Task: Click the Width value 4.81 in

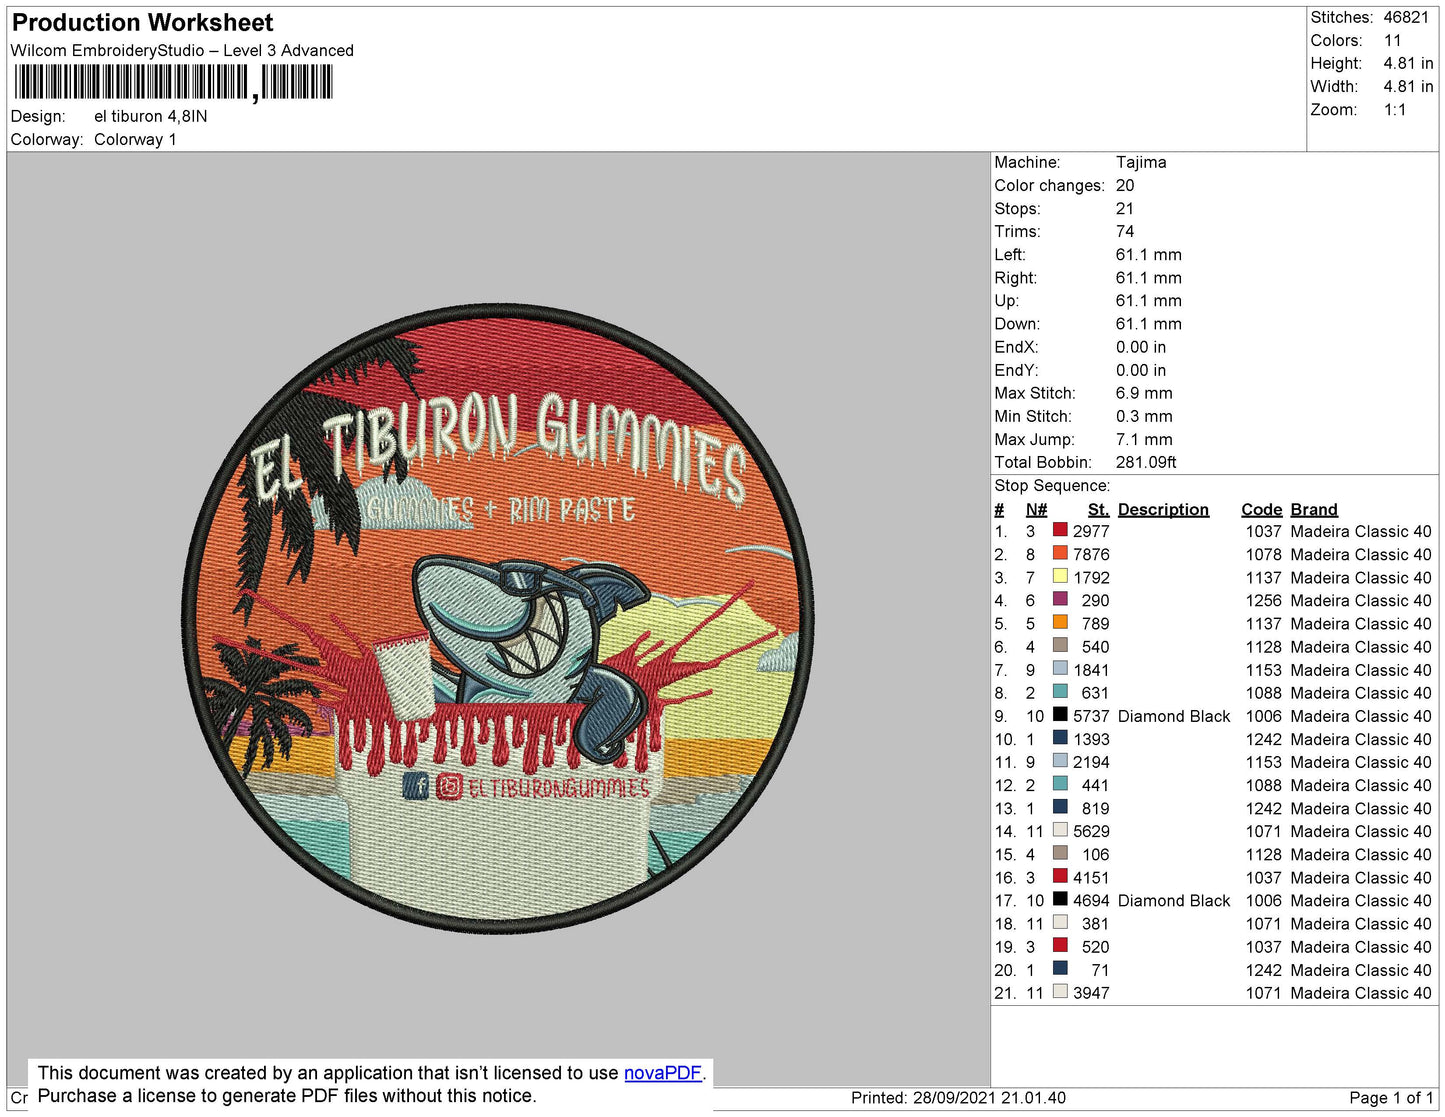Action: [1408, 86]
